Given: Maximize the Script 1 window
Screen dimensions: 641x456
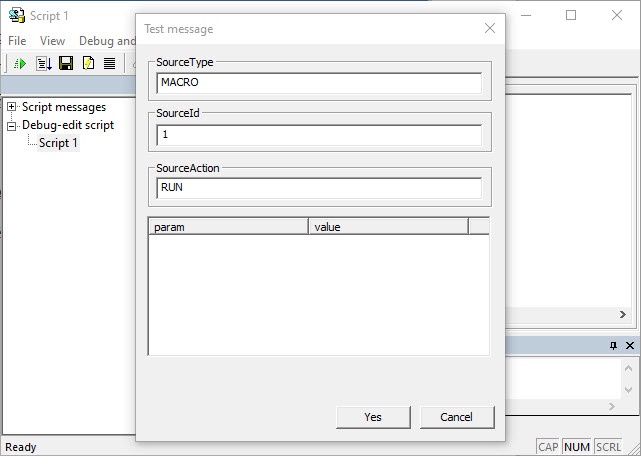Looking at the screenshot, I should 571,16.
